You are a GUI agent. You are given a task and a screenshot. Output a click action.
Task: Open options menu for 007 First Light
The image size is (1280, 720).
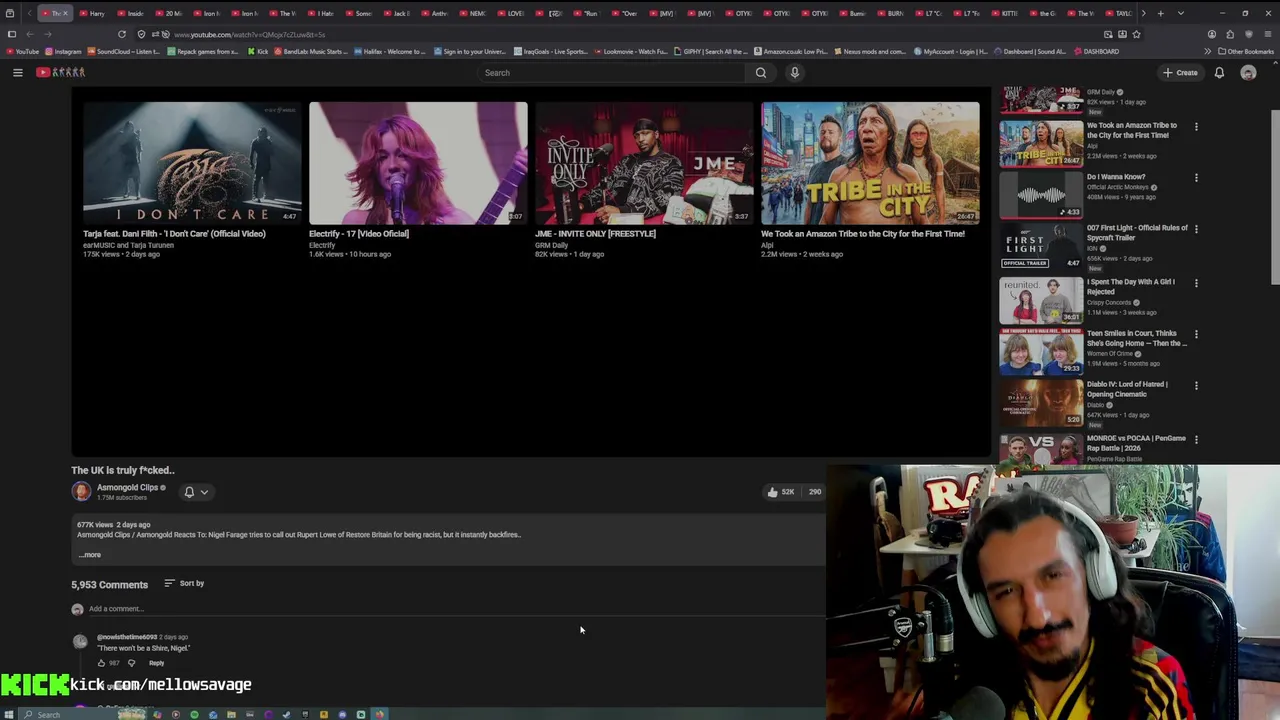coord(1196,229)
